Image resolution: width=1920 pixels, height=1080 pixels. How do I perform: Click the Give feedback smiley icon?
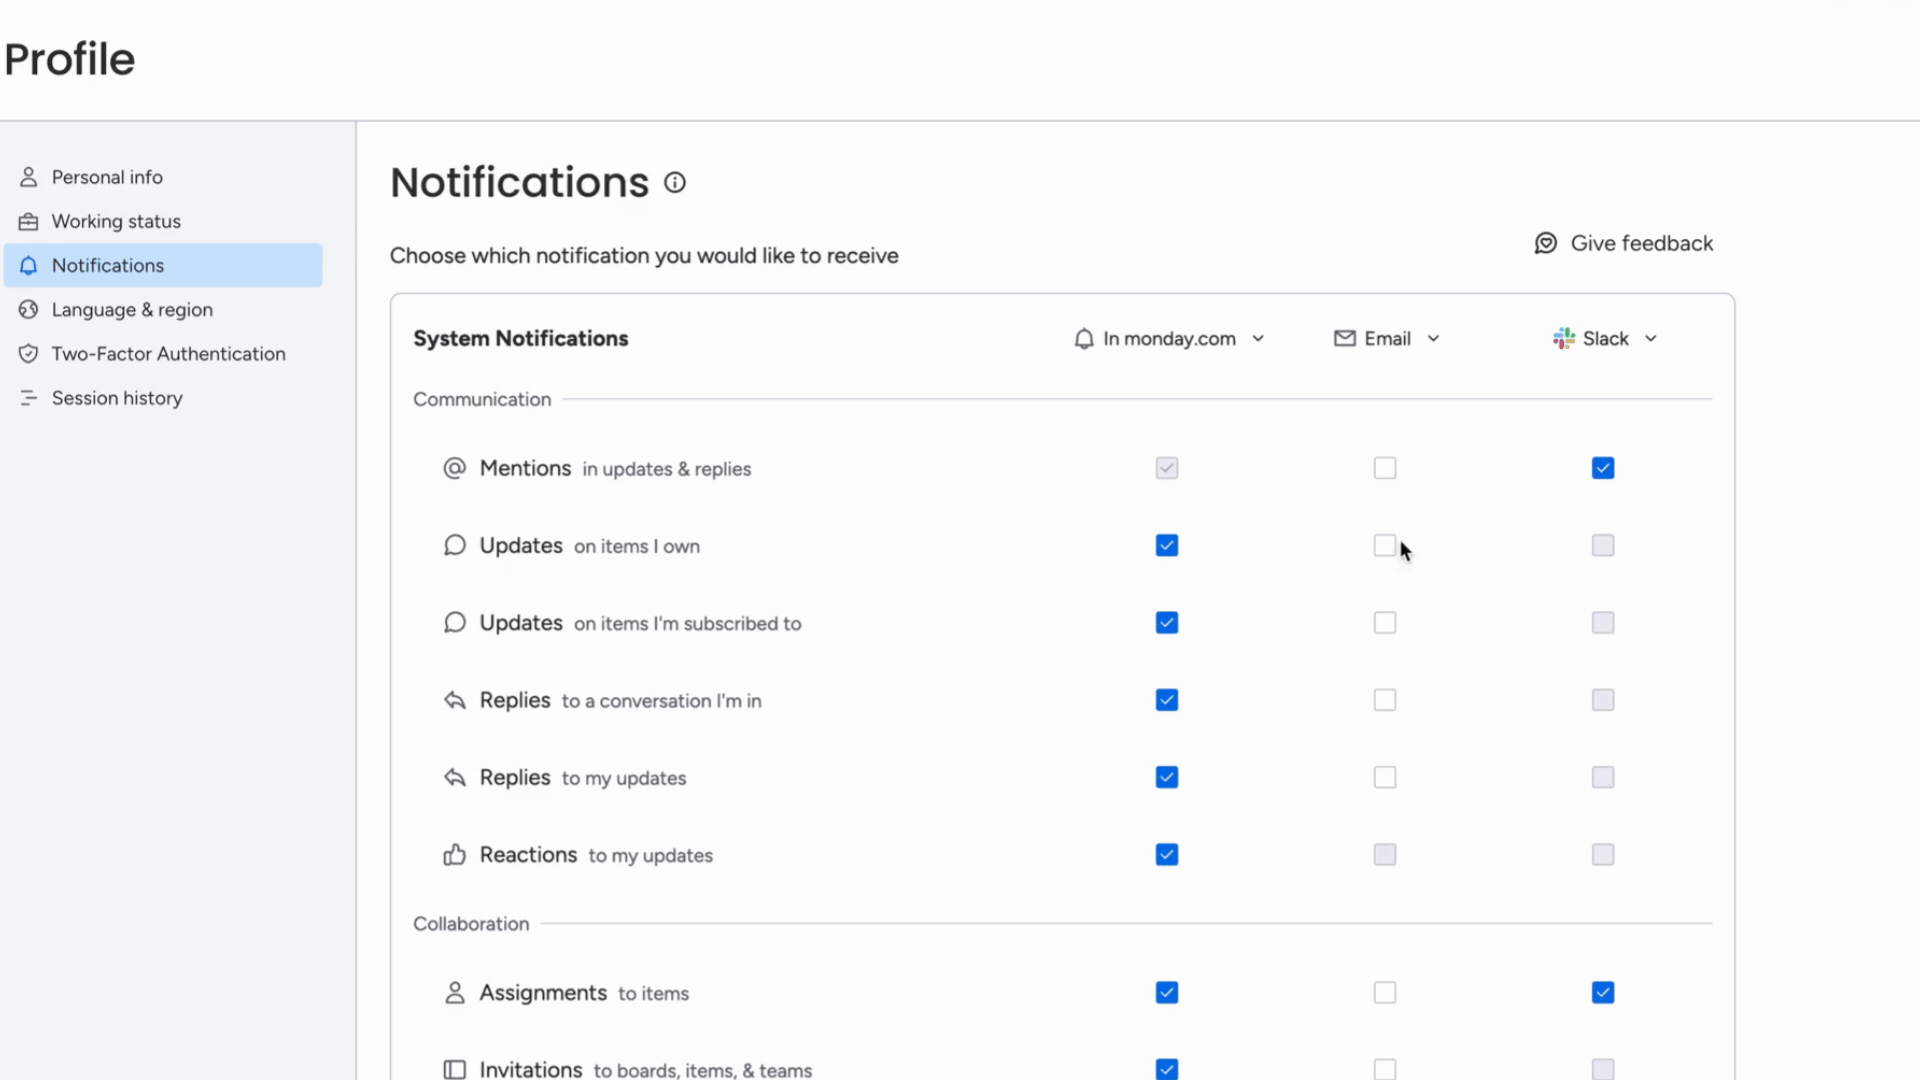[x=1545, y=243]
